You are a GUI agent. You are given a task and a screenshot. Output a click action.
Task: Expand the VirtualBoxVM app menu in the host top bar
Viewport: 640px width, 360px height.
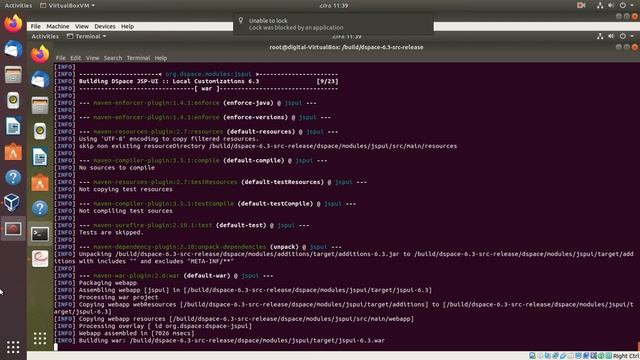pyautogui.click(x=67, y=5)
